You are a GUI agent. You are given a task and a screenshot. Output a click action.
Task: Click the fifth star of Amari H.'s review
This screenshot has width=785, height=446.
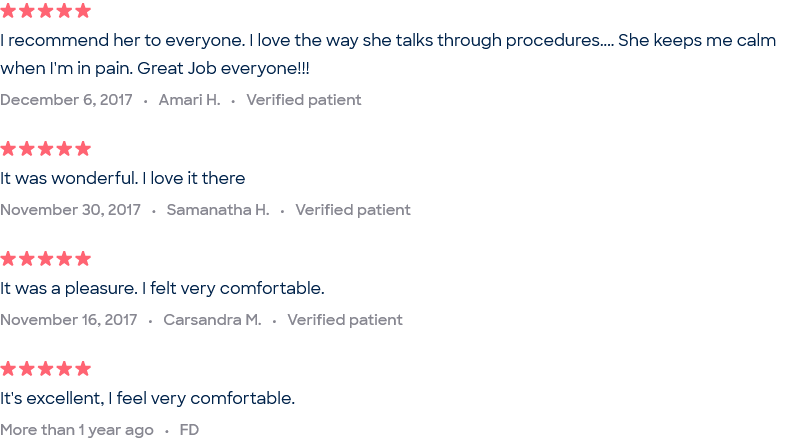[83, 11]
